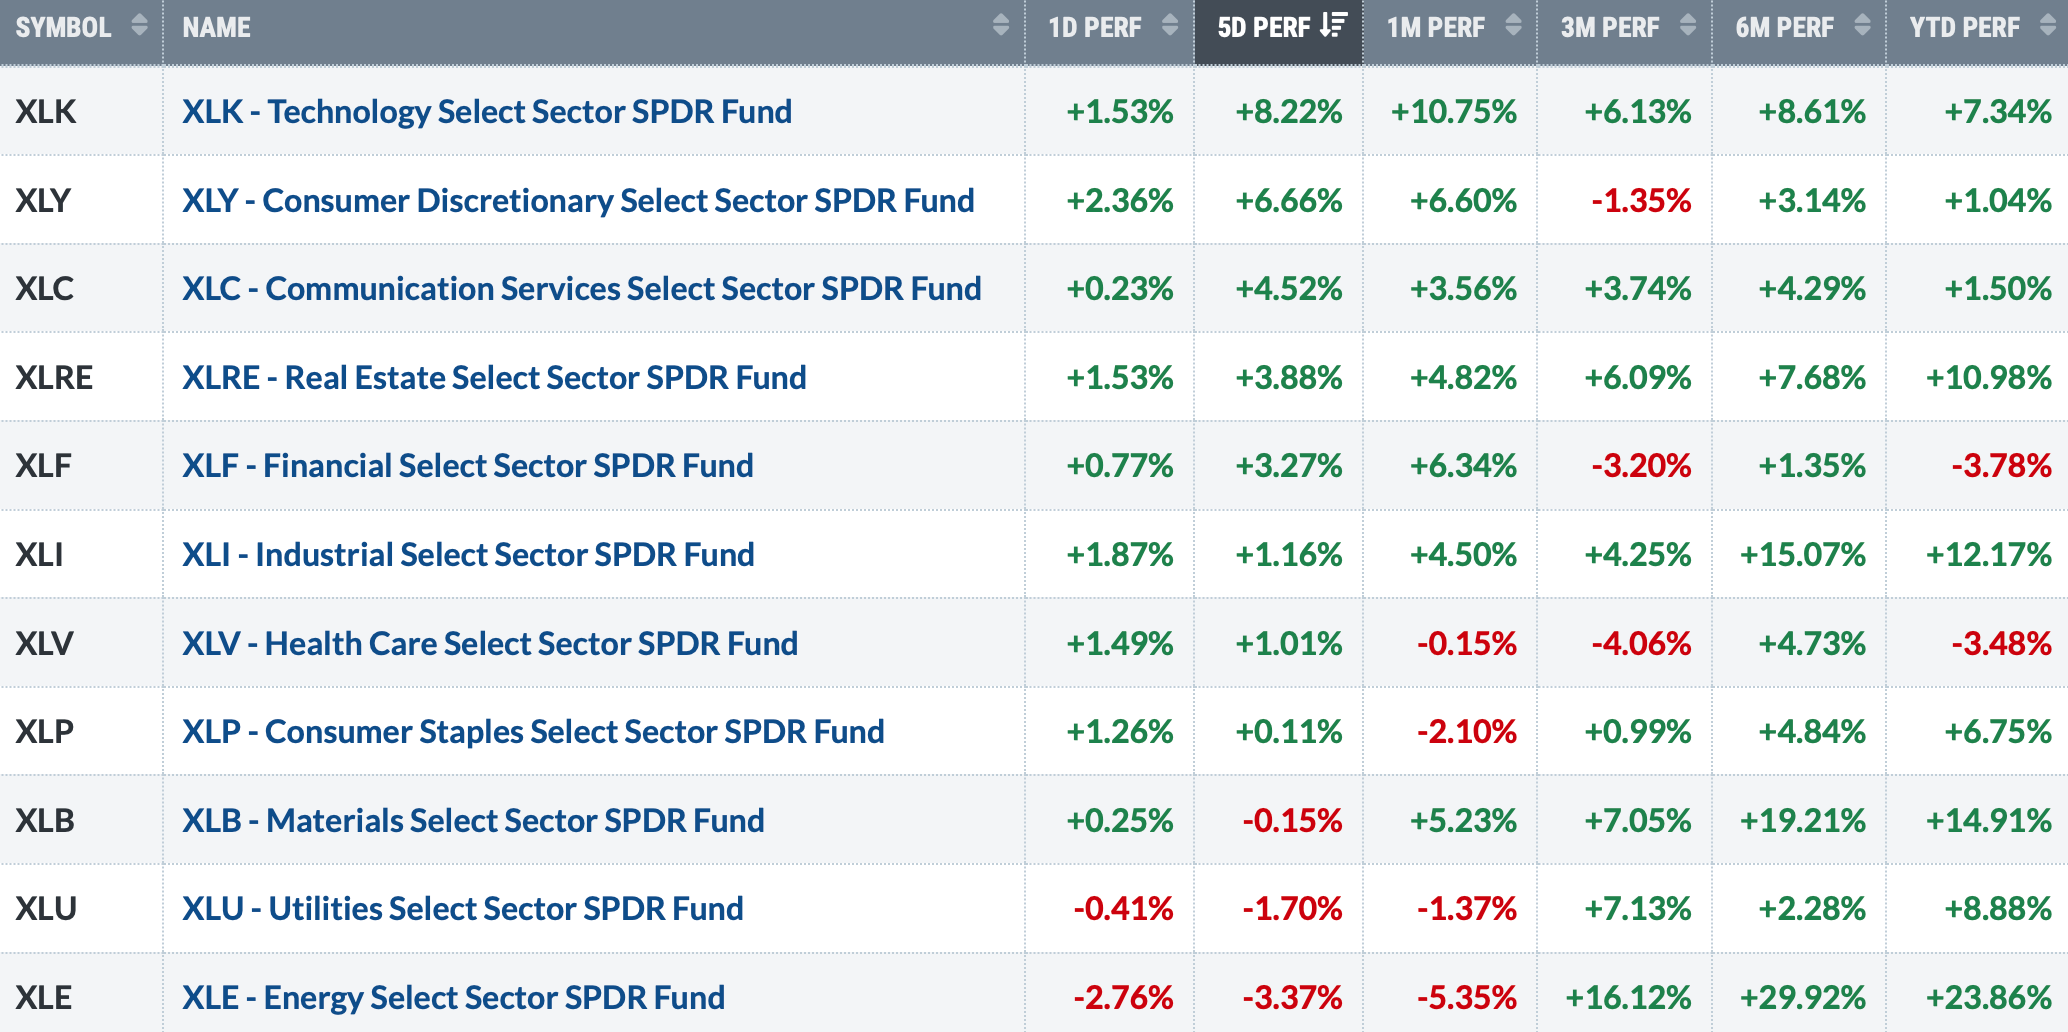The width and height of the screenshot is (2068, 1032).
Task: Select the YTD PERF column header text
Action: [1964, 27]
